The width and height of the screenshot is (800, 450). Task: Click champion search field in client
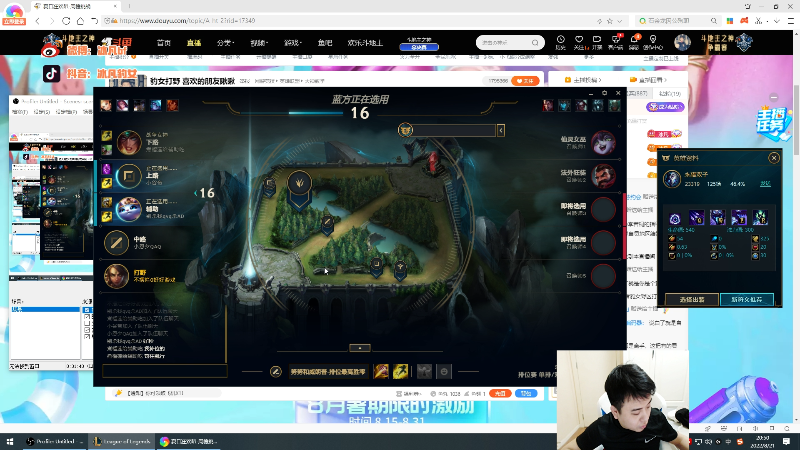tap(455, 131)
